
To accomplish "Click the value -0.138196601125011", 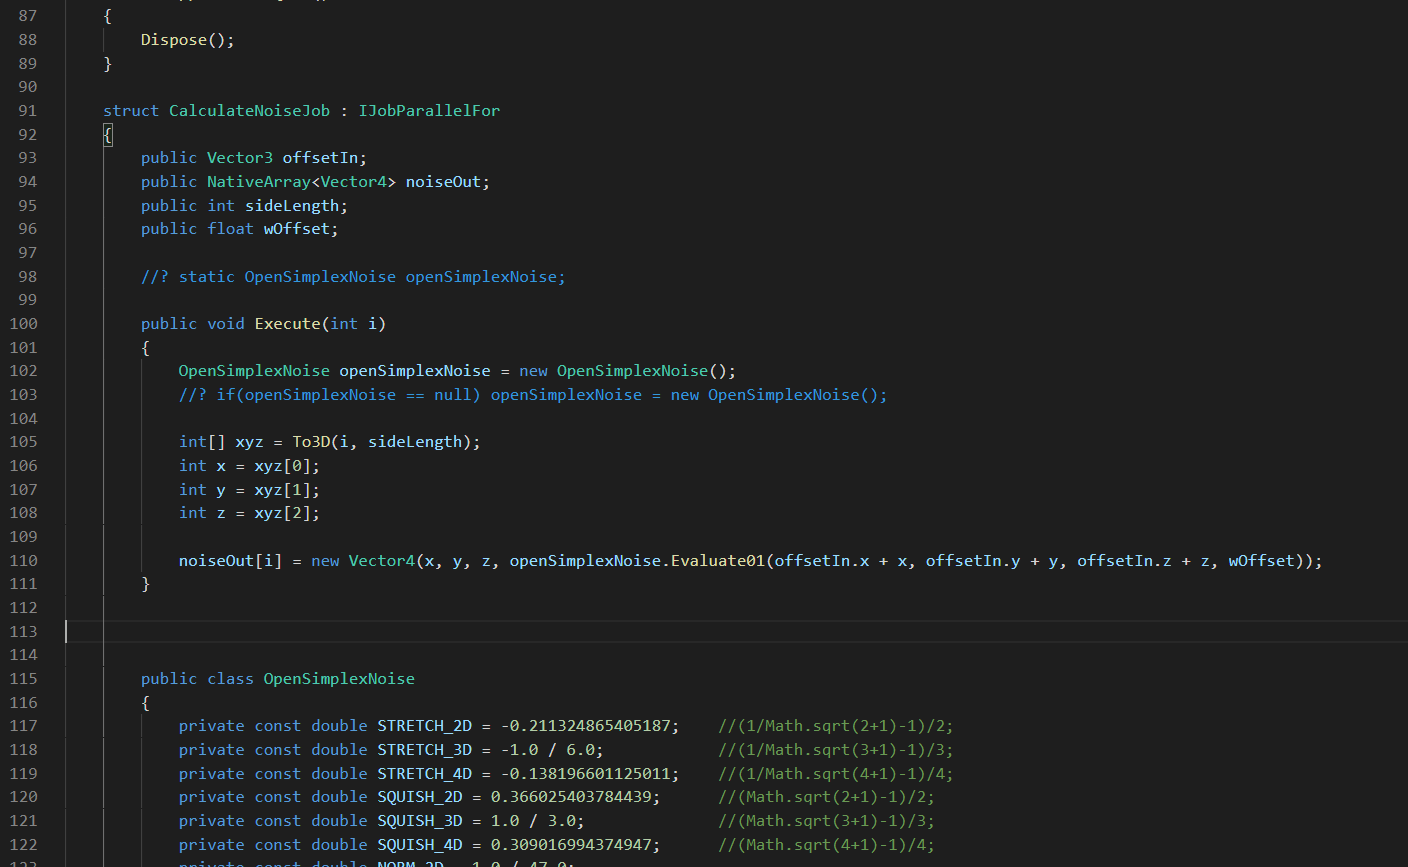I will pyautogui.click(x=585, y=774).
